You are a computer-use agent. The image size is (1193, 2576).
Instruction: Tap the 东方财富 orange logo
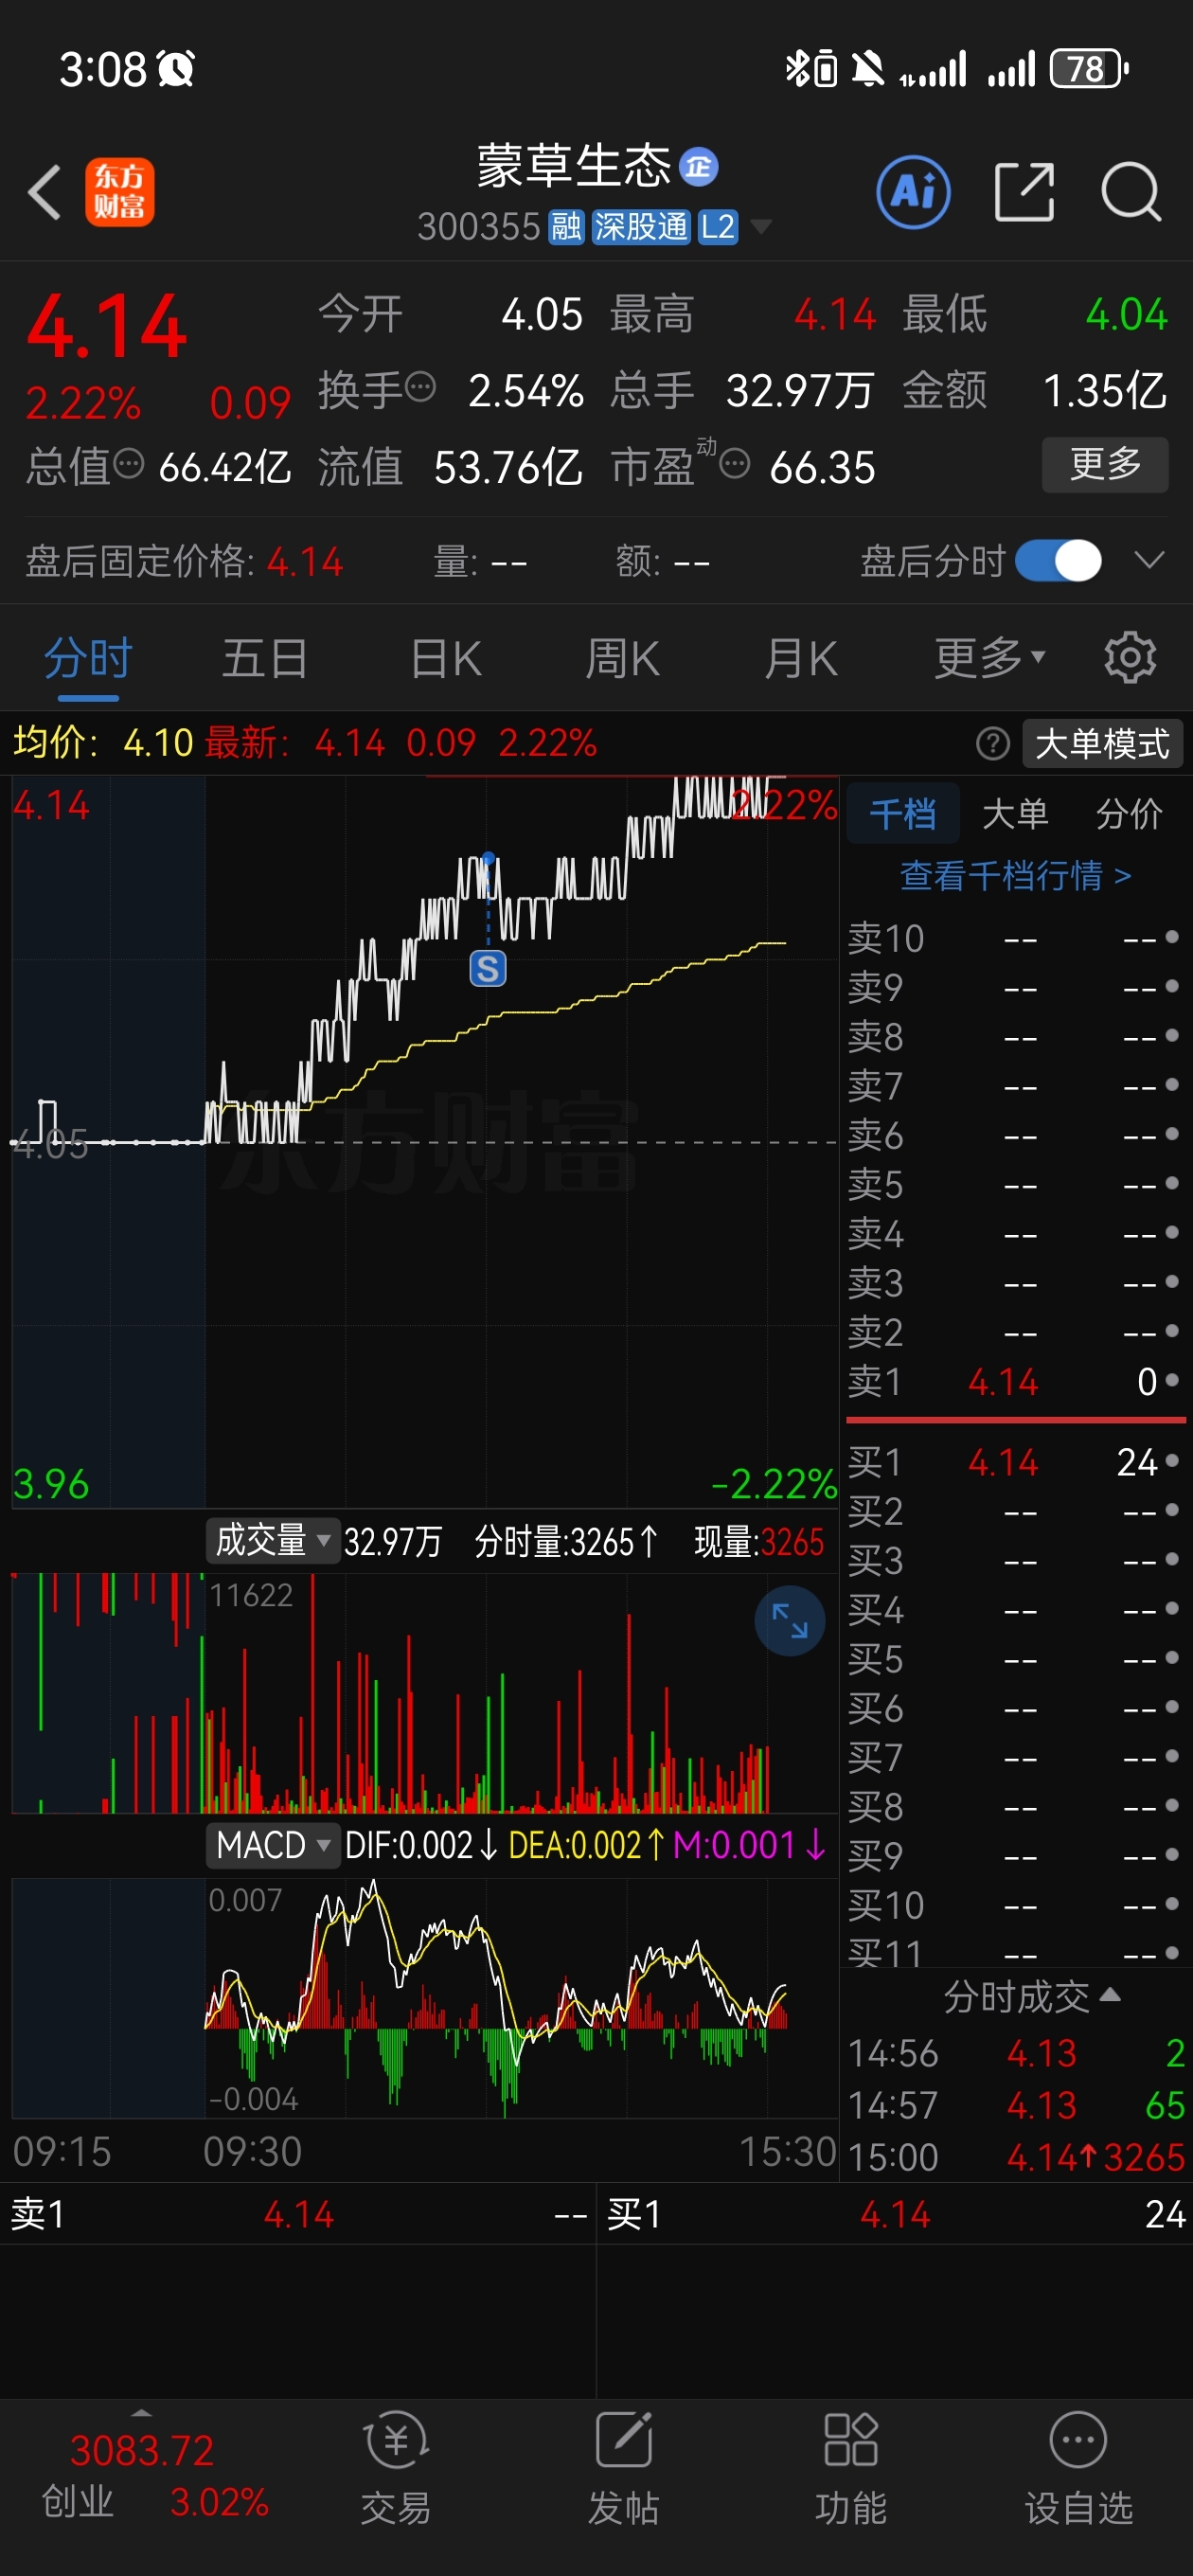pyautogui.click(x=119, y=191)
